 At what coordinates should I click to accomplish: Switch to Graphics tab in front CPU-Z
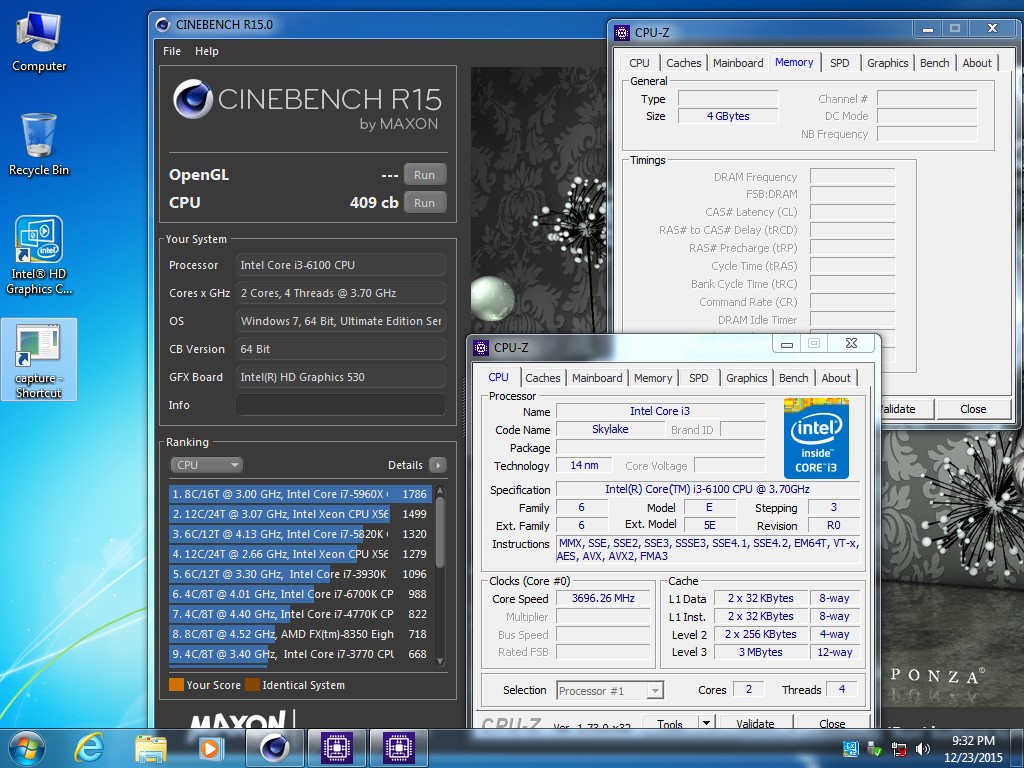point(746,378)
